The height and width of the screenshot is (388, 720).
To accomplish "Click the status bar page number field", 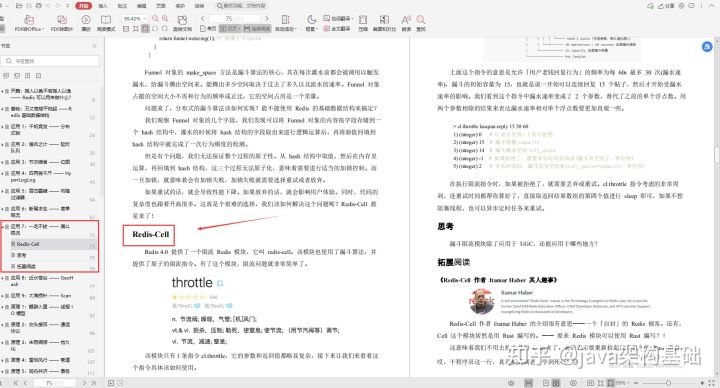I will (54, 383).
